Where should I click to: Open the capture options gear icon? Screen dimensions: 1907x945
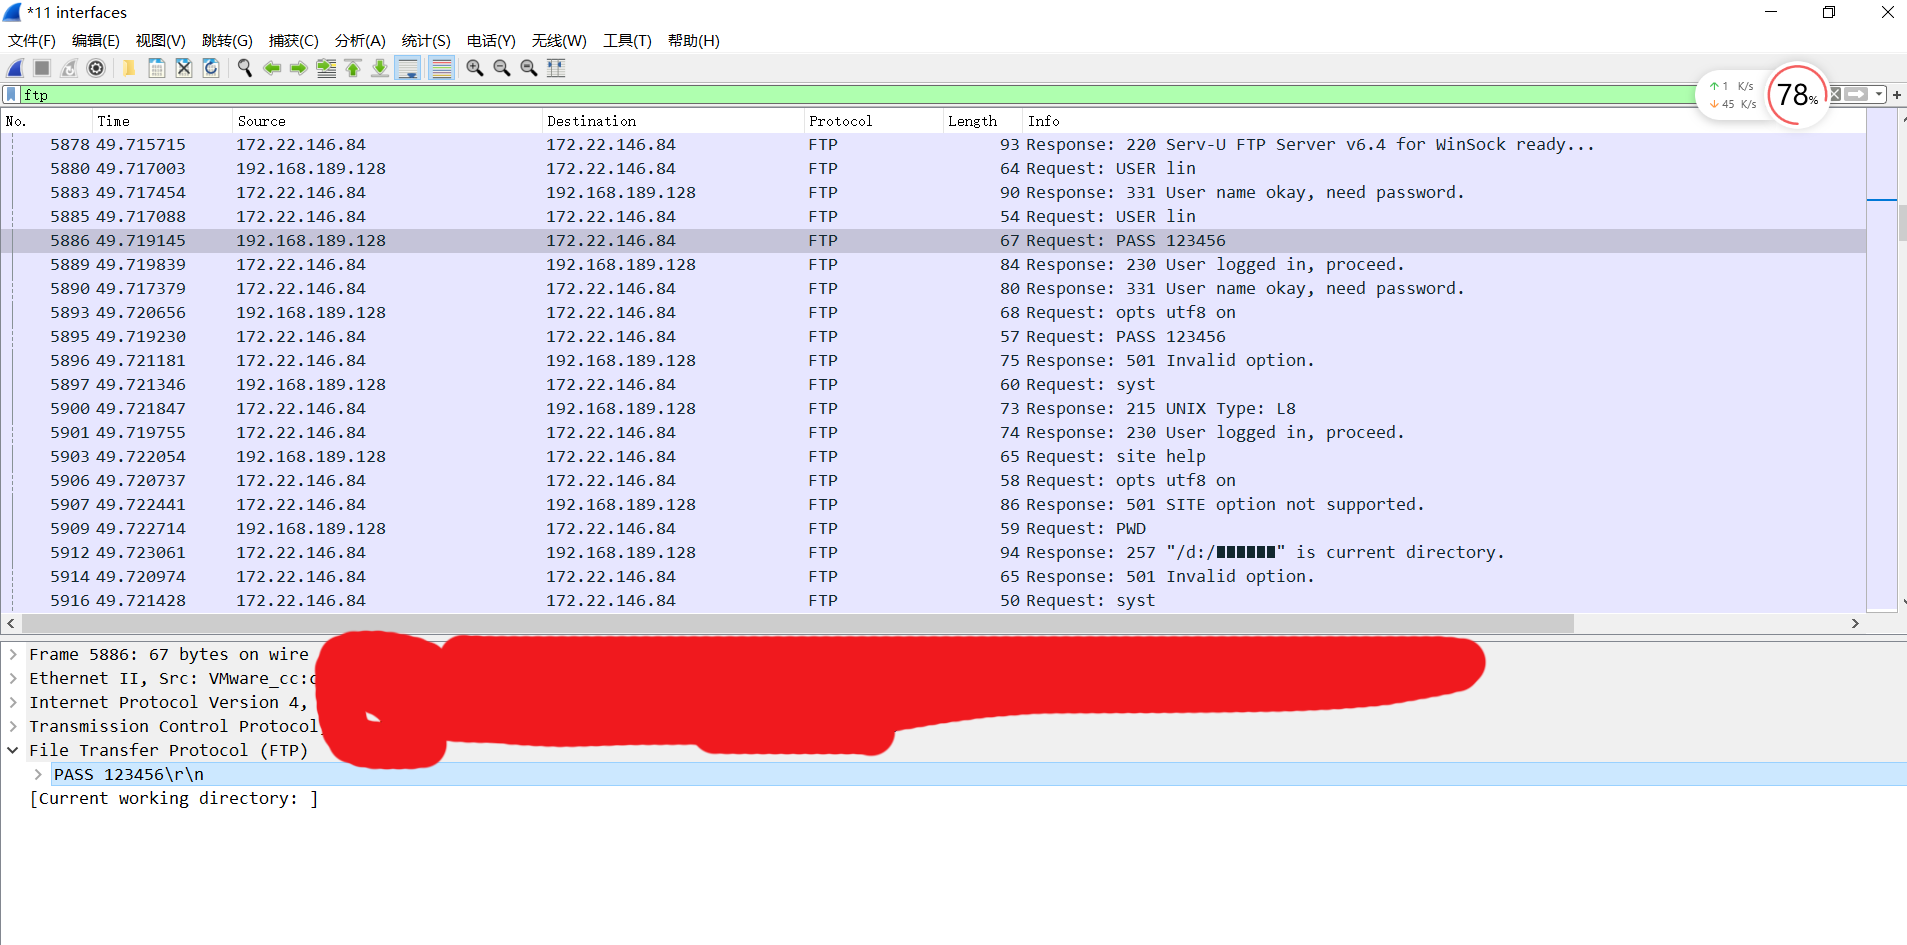[96, 68]
